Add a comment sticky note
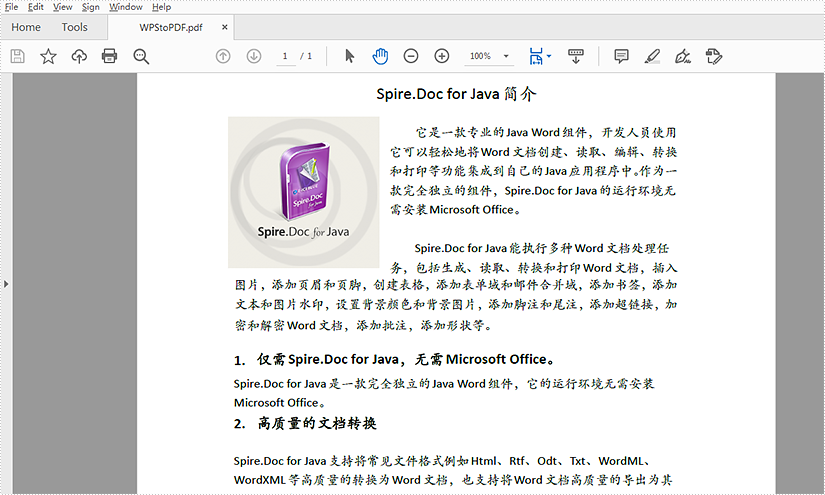This screenshot has height=495, width=825. click(x=621, y=56)
